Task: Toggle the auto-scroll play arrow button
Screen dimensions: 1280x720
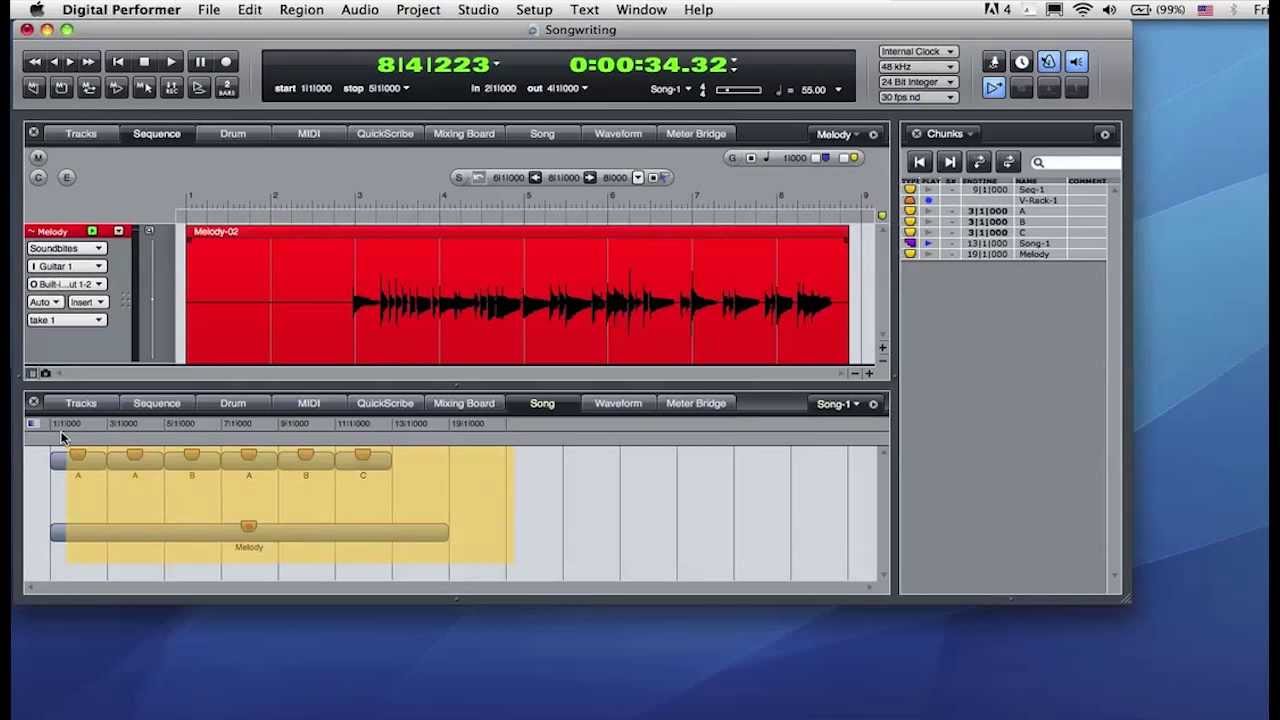Action: (994, 89)
